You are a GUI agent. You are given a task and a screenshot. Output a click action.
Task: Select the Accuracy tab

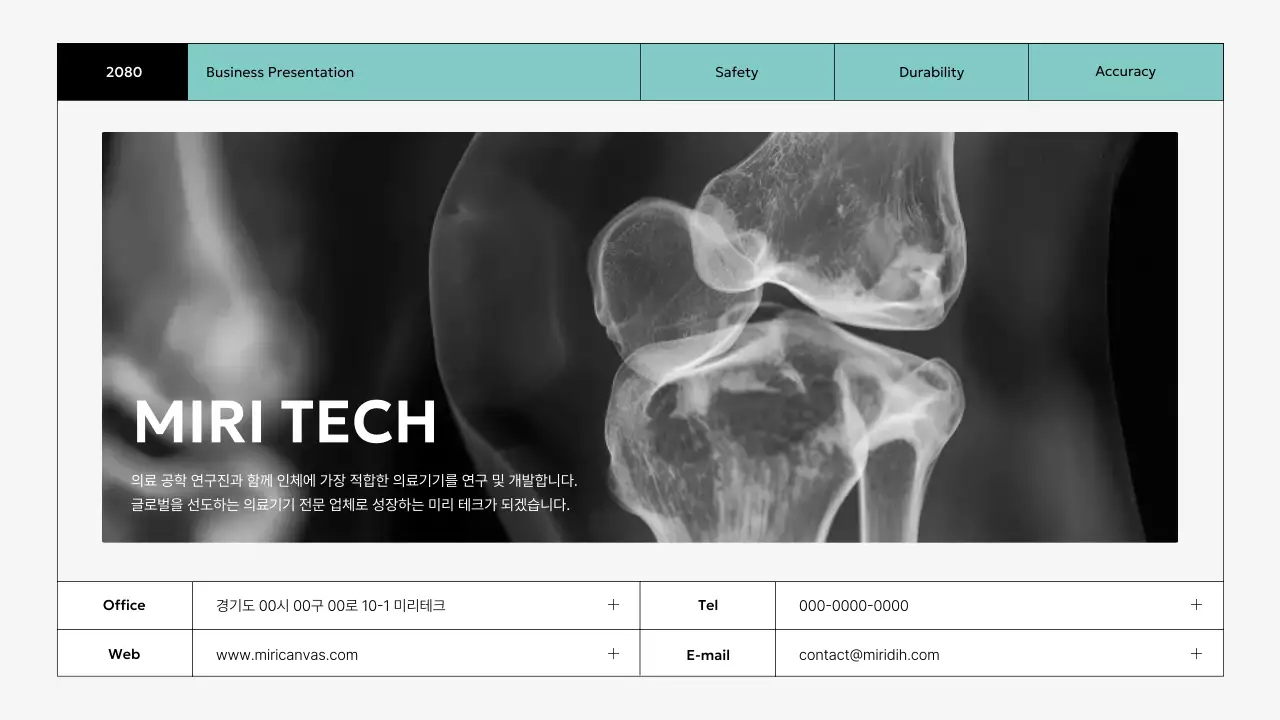[1125, 72]
